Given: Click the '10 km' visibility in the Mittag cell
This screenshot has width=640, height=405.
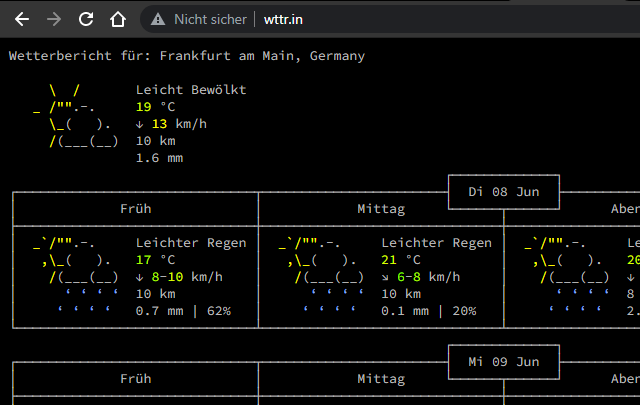Looking at the screenshot, I should pos(401,294).
